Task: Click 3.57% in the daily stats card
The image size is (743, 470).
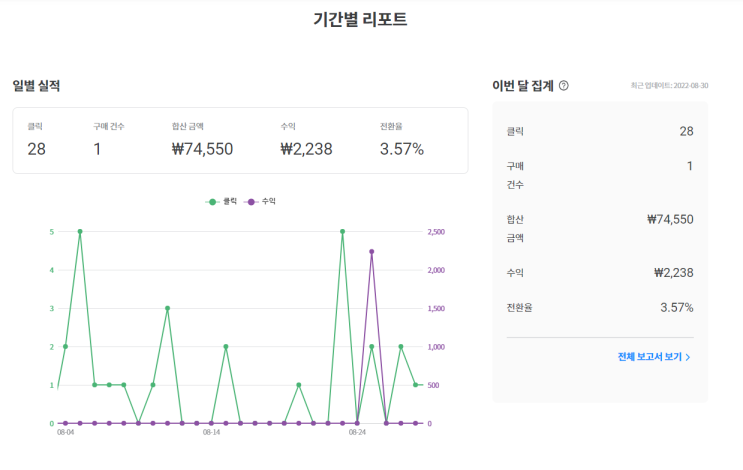Action: point(402,149)
